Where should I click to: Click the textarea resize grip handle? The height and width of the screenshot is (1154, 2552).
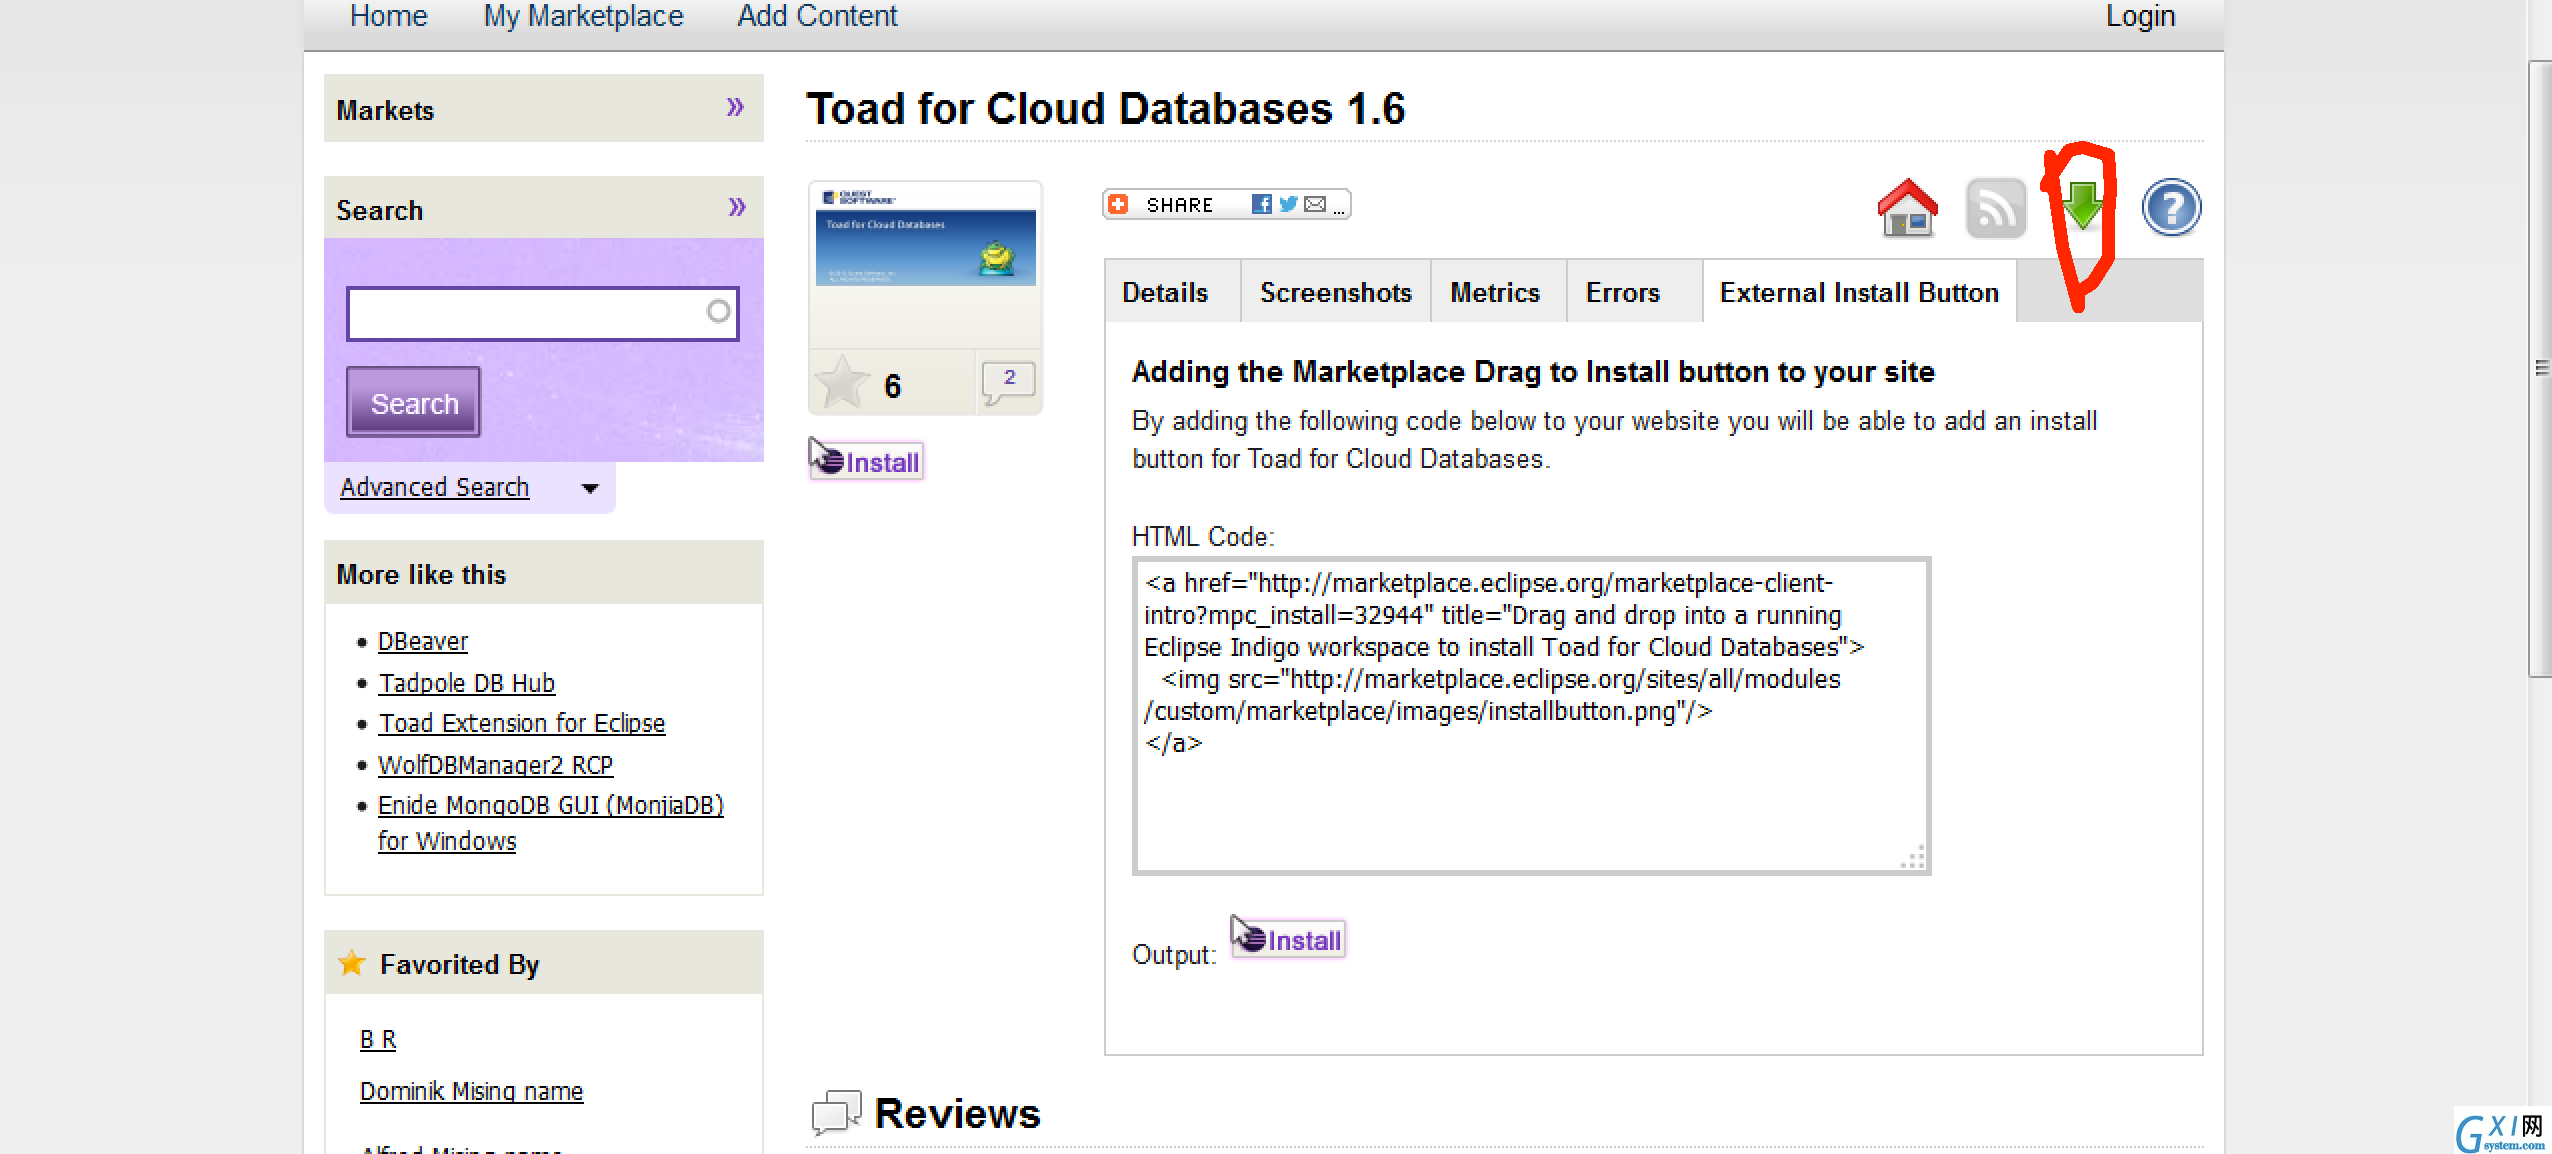point(1912,857)
